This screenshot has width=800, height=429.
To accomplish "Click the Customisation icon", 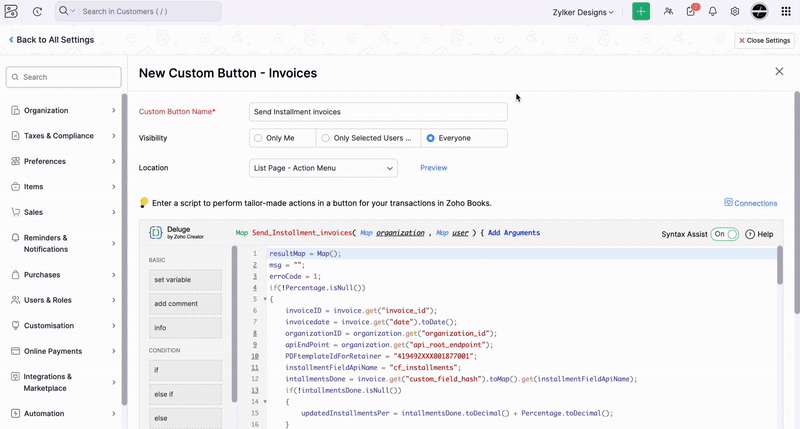I will [x=15, y=325].
